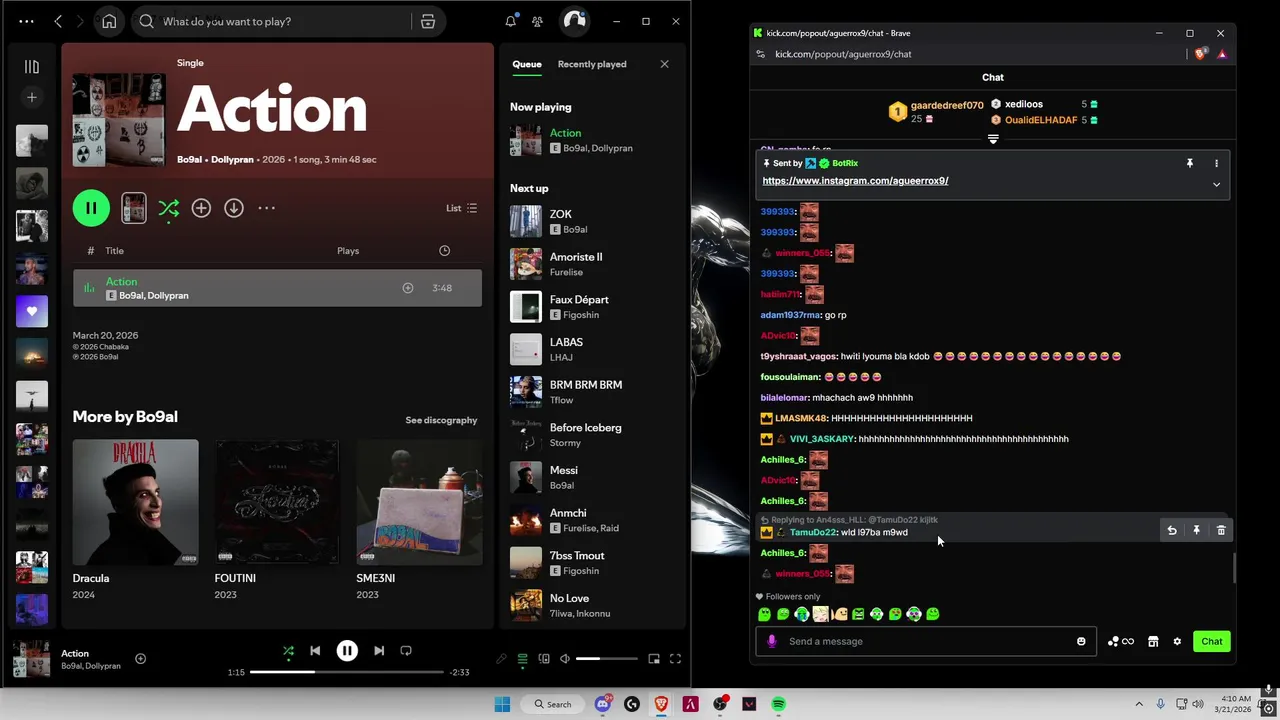Screen dimensions: 1280x720
Task: Select the Queue tab
Action: (x=527, y=64)
